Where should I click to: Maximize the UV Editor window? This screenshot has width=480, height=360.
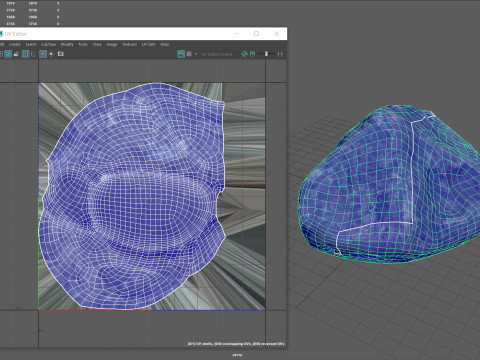[257, 34]
